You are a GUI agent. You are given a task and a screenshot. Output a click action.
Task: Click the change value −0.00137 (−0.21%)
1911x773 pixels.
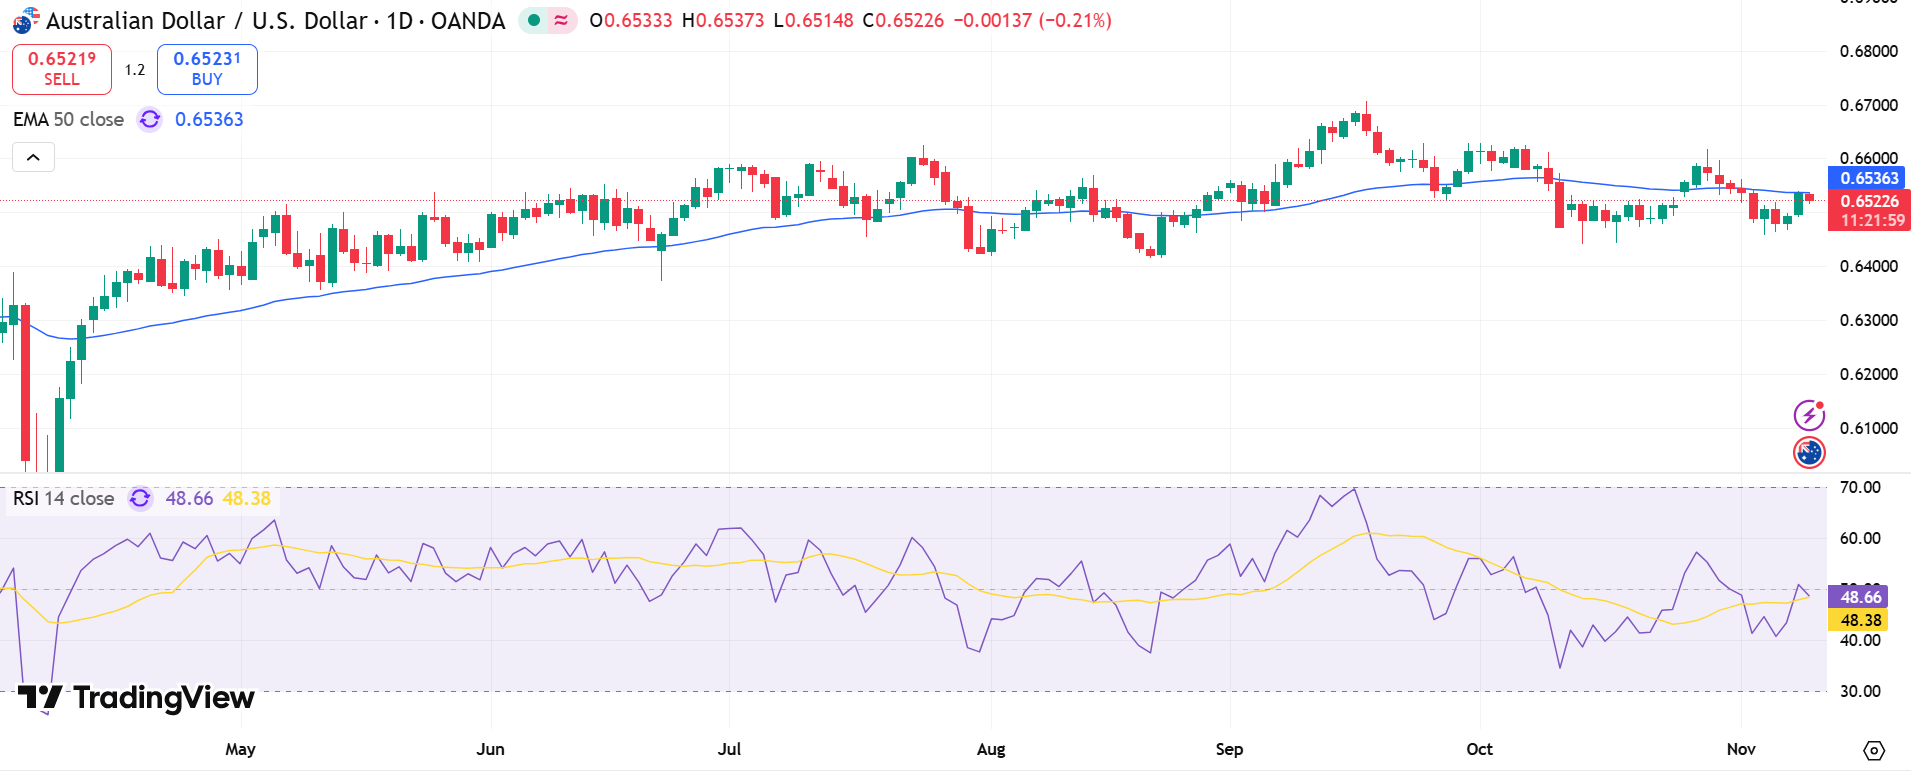(x=1032, y=21)
